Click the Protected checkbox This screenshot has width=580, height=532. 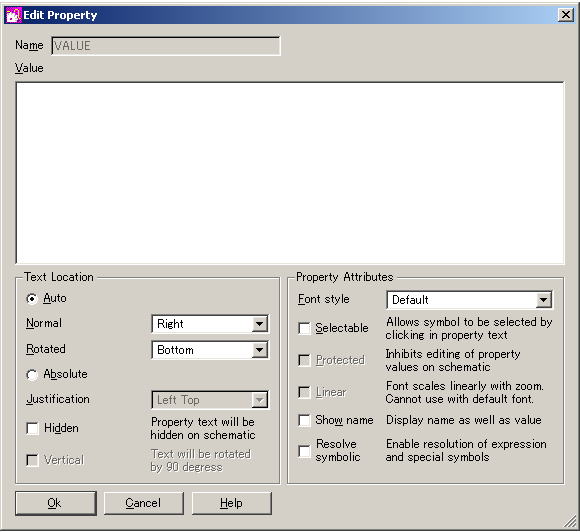click(304, 360)
